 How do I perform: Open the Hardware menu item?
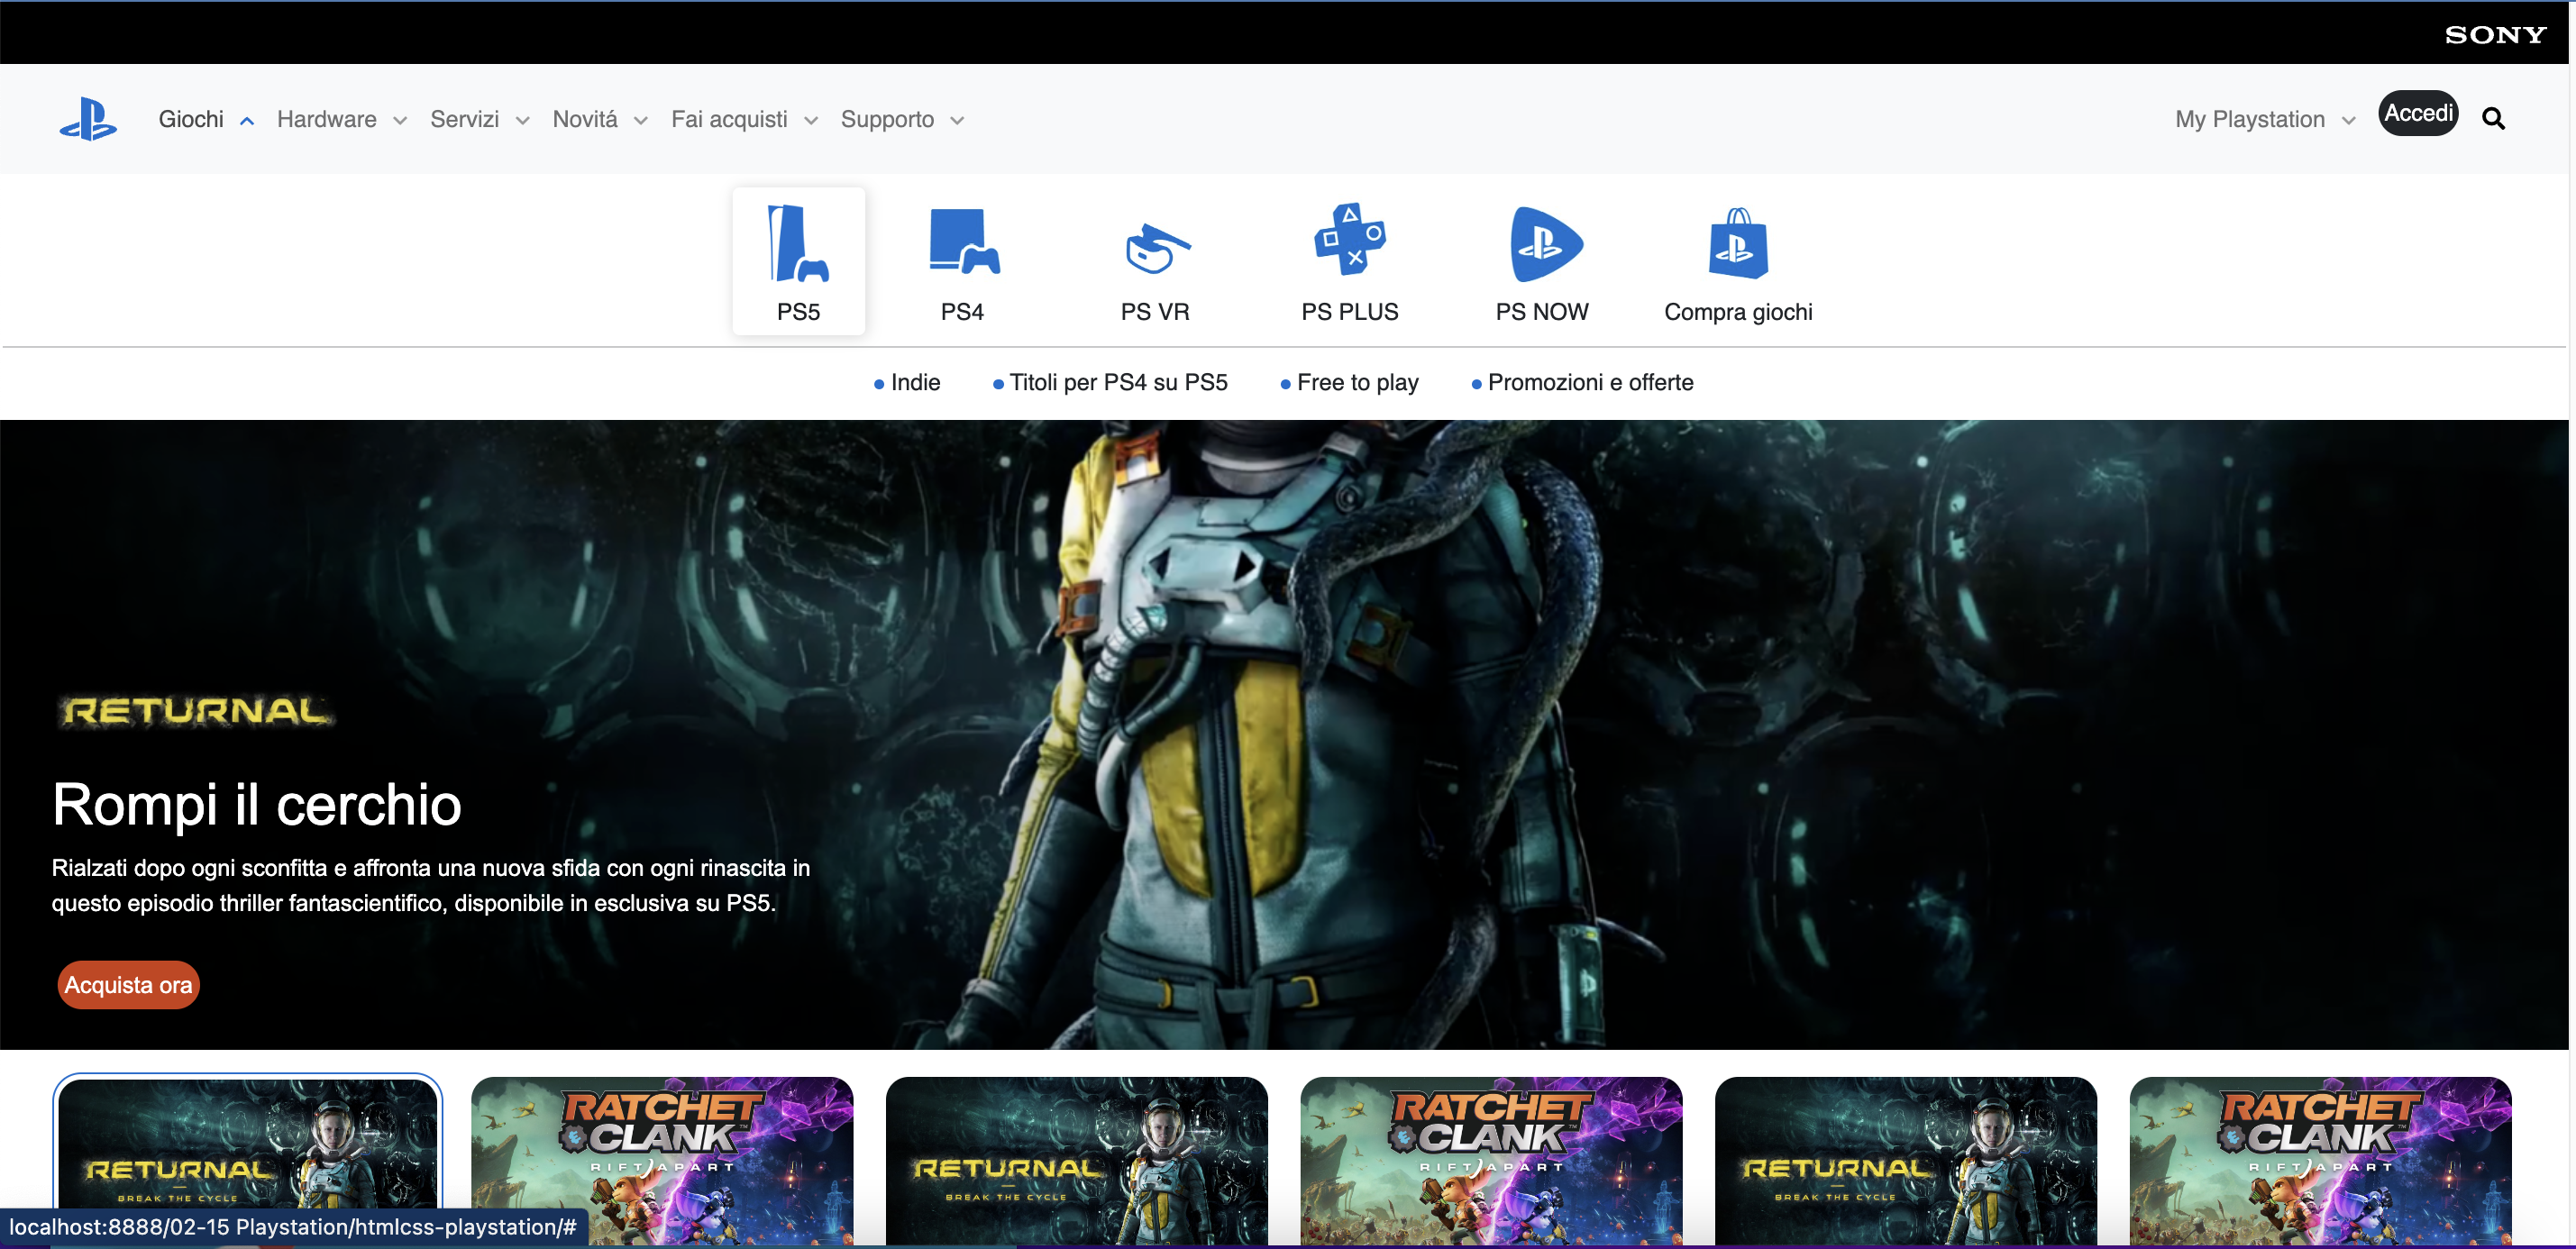327,119
